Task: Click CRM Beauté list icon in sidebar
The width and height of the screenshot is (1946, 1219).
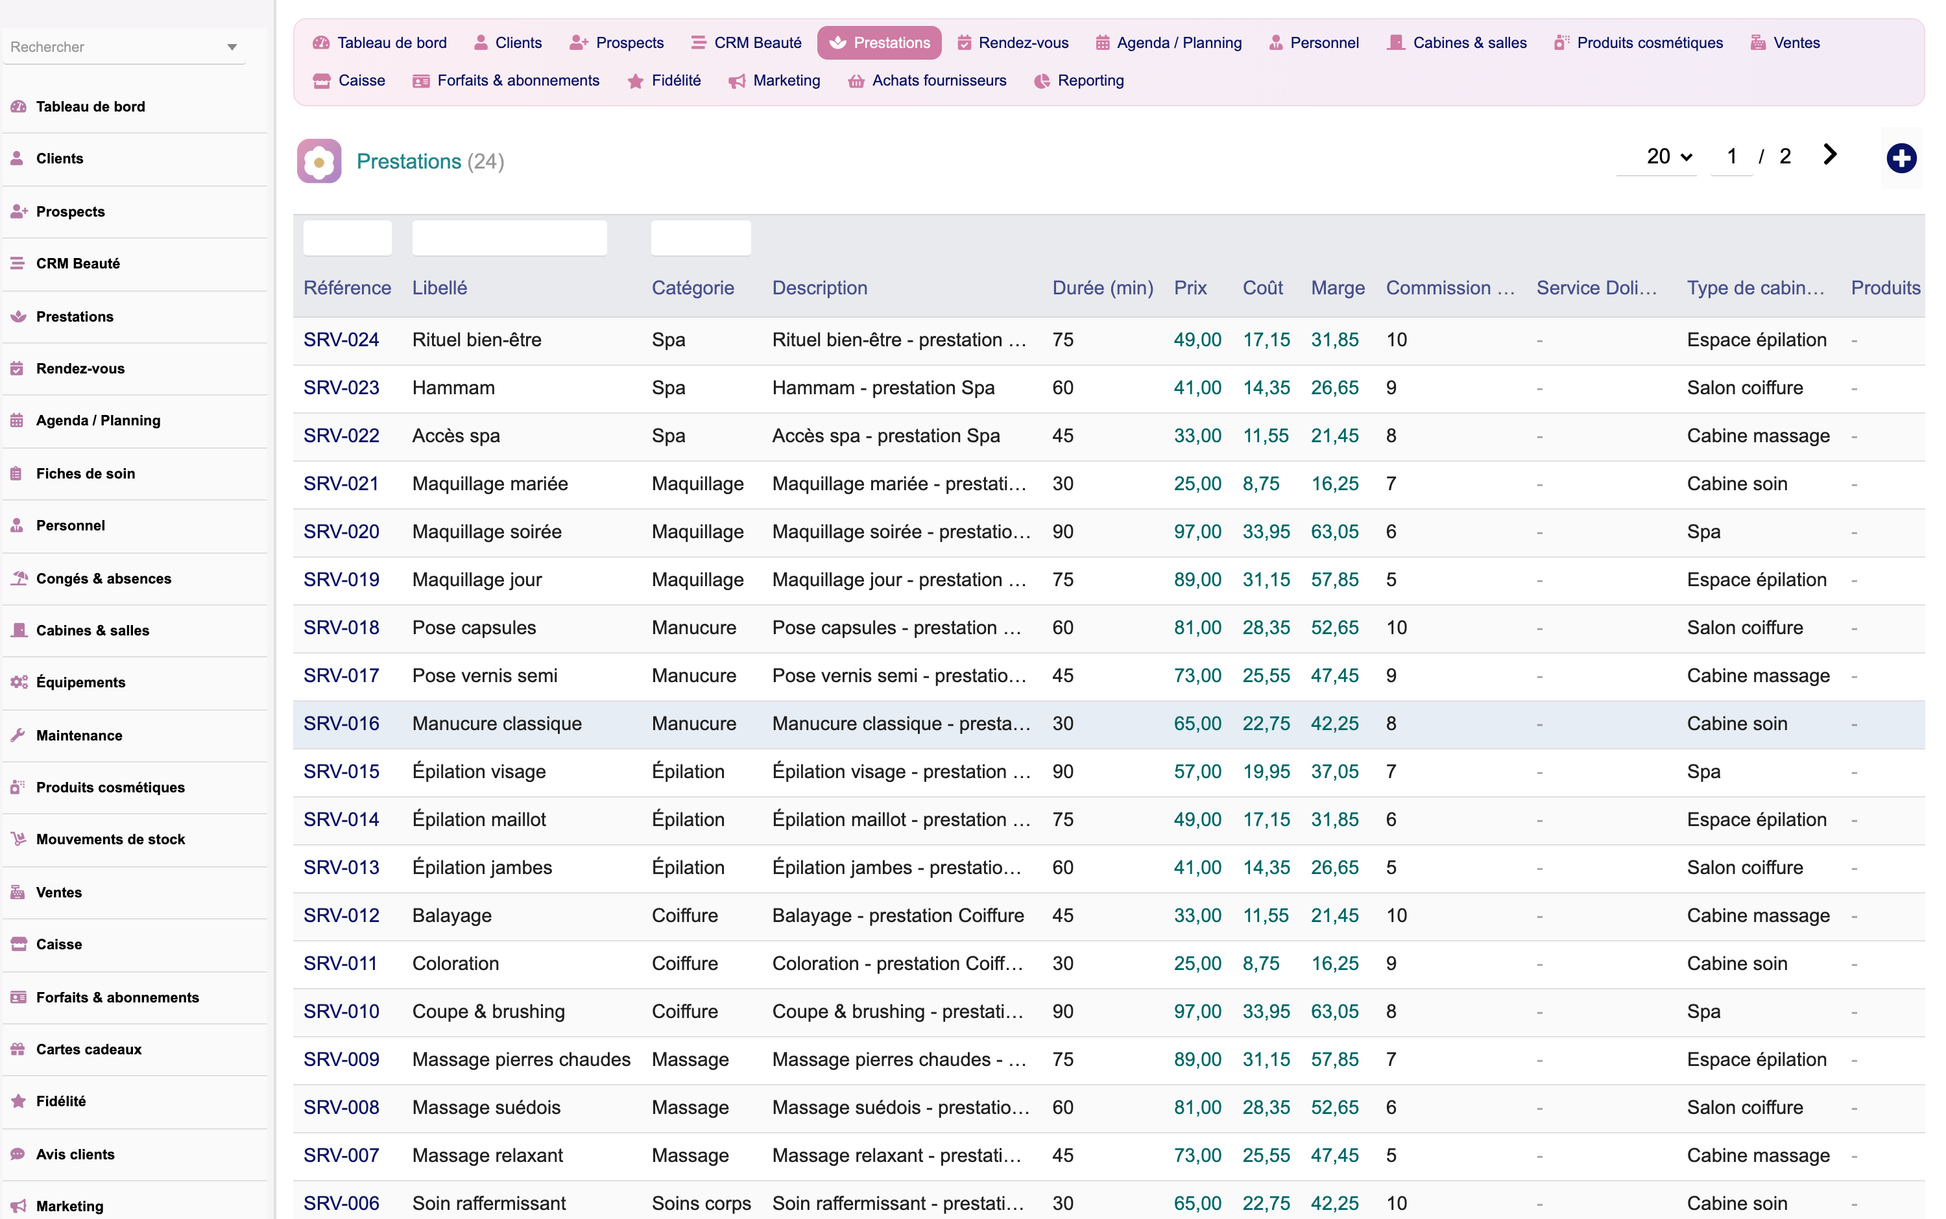Action: (x=17, y=263)
